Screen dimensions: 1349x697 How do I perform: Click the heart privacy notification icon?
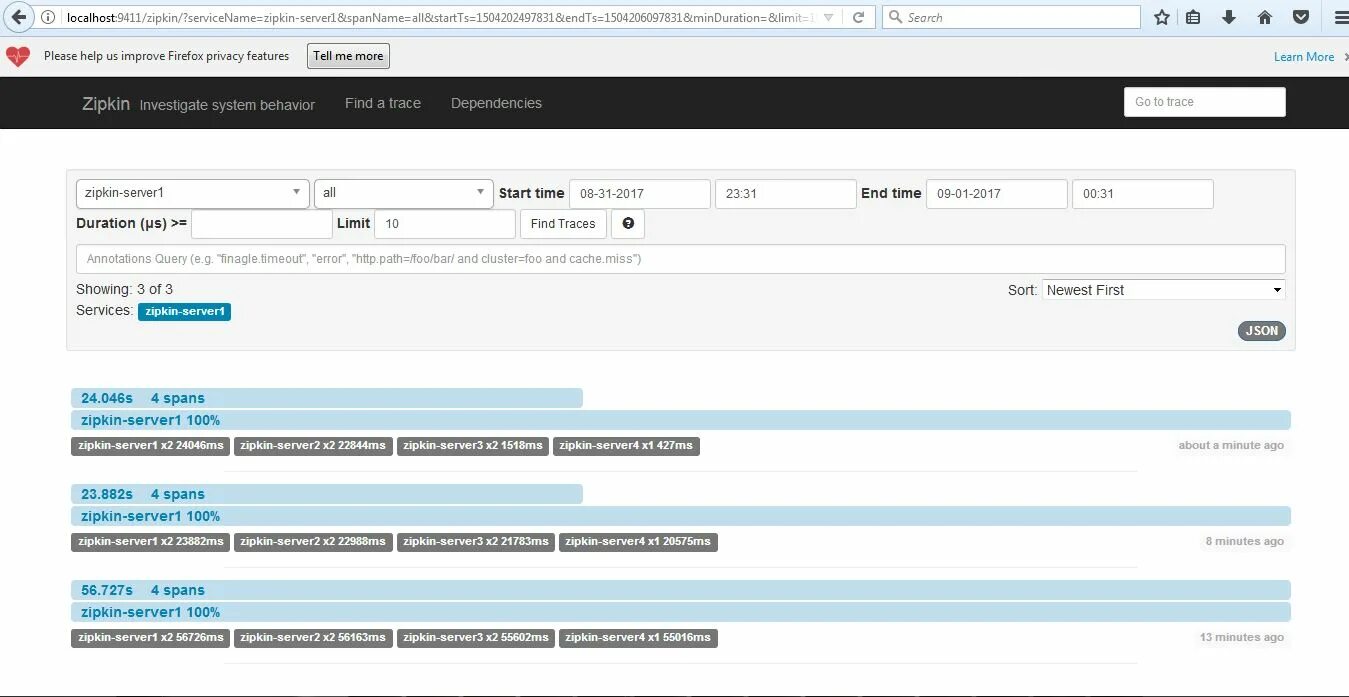(18, 56)
